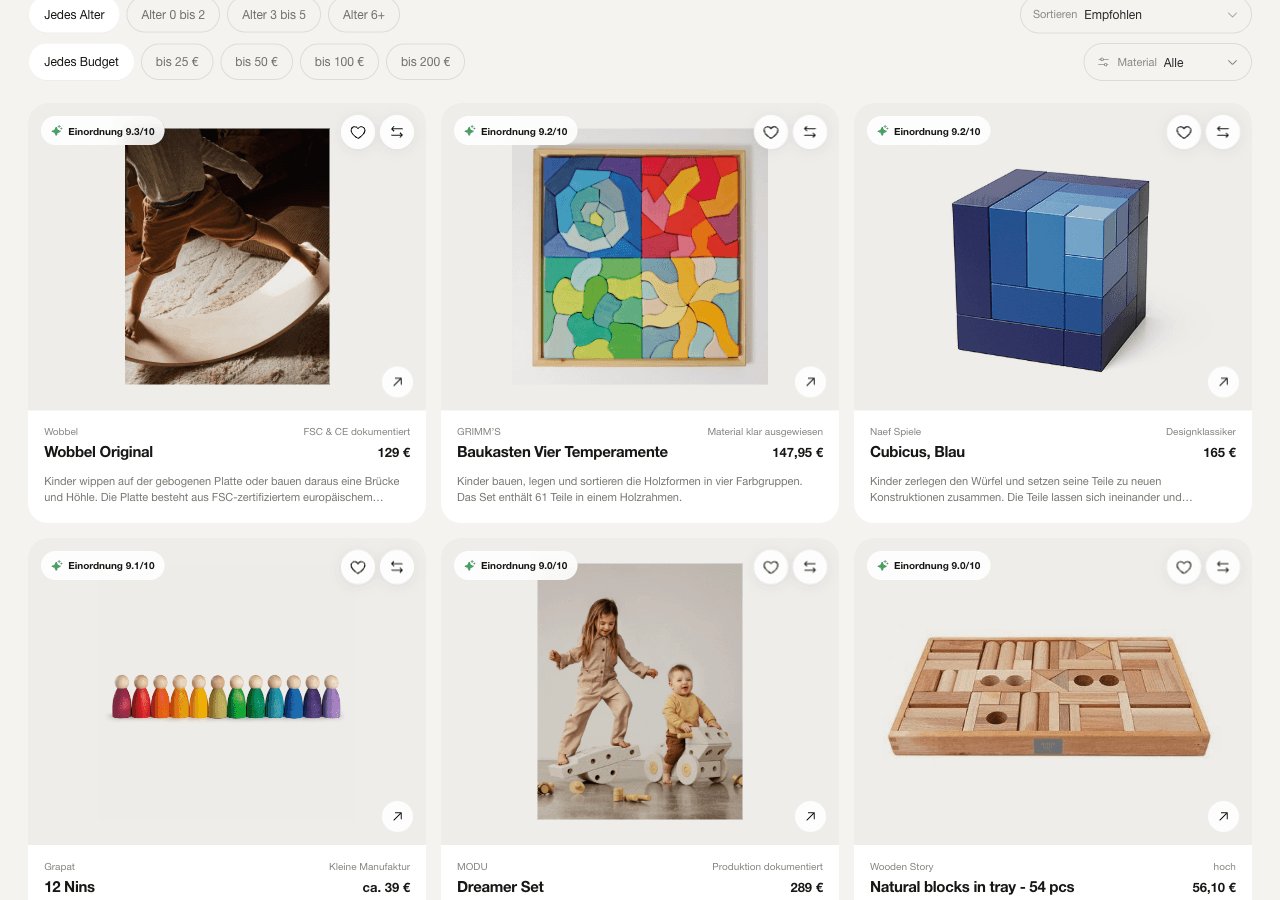Screen dimensions: 1280x900
Task: Click the wooden blocks tray image
Action: click(1048, 698)
